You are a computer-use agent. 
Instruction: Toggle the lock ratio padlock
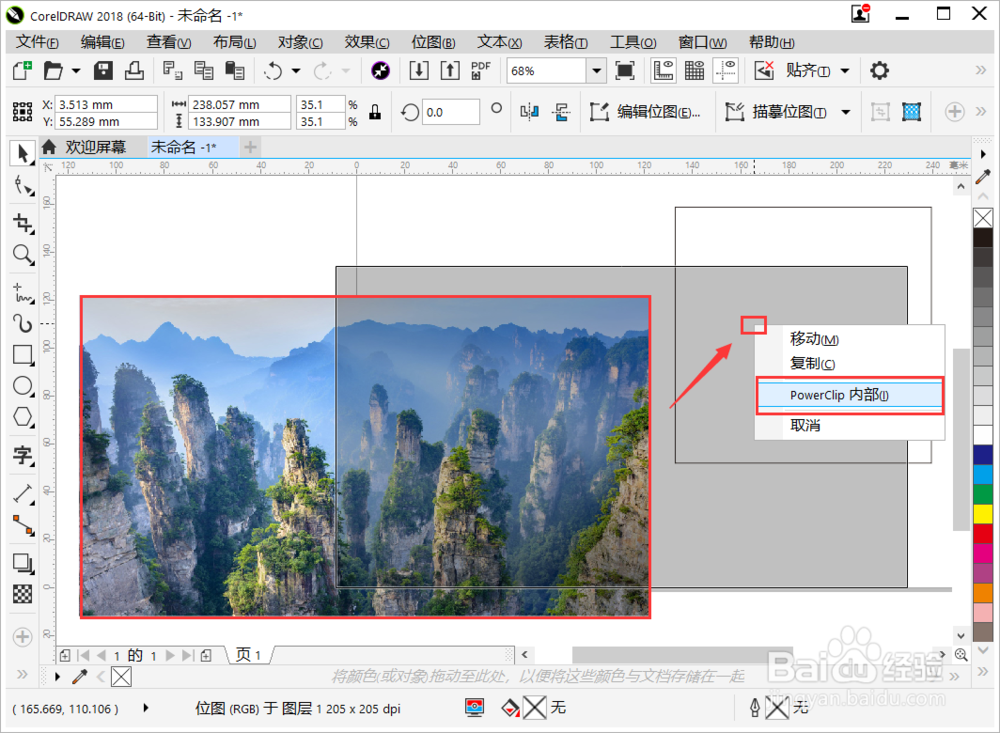[375, 112]
